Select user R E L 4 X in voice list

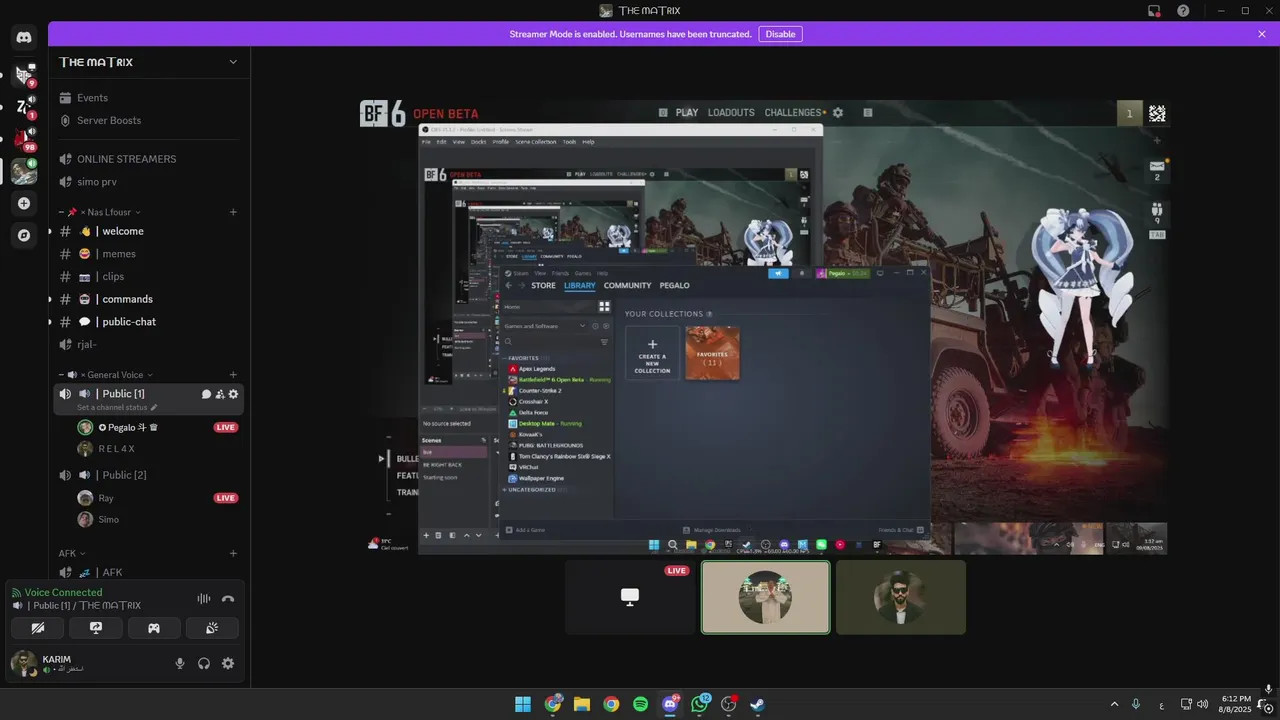158,449
